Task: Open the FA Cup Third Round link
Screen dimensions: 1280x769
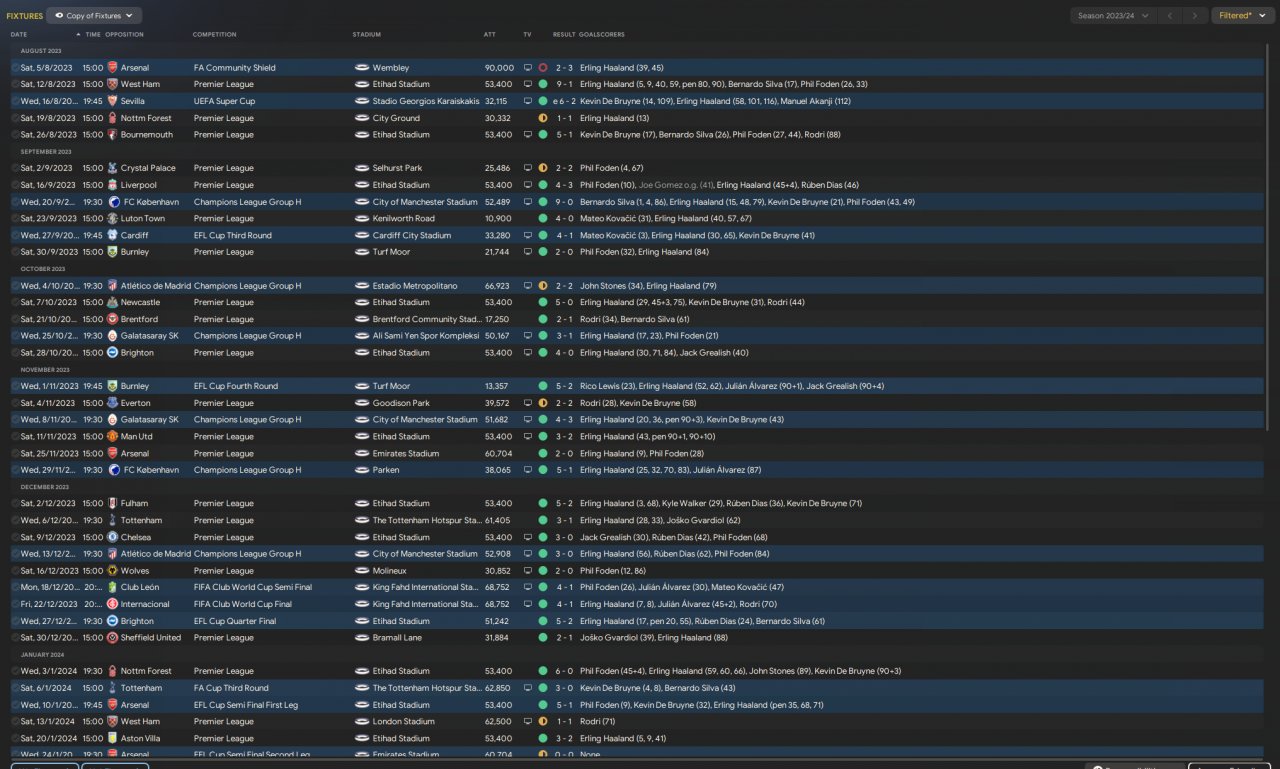Action: click(231, 688)
